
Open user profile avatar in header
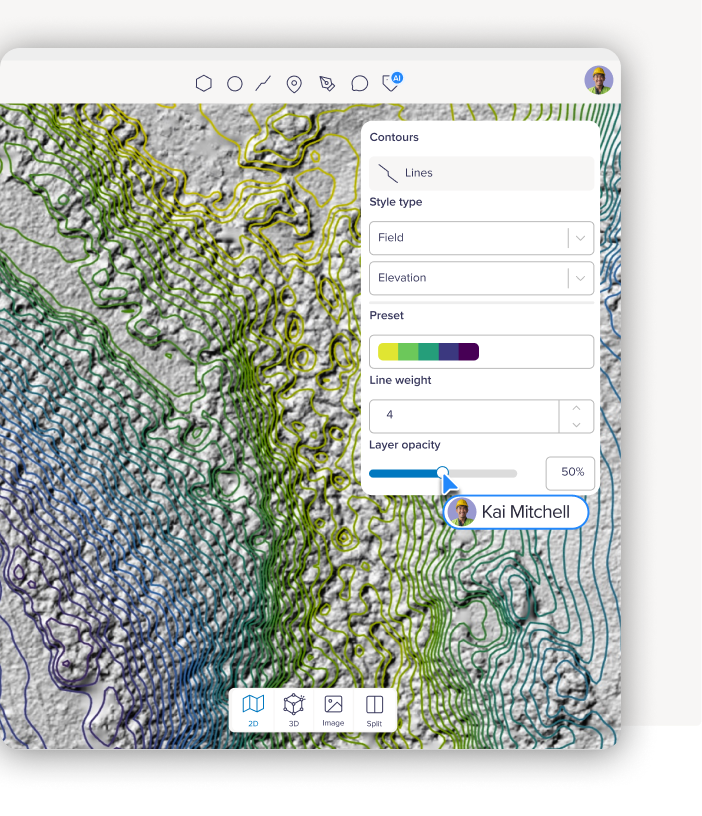point(598,80)
